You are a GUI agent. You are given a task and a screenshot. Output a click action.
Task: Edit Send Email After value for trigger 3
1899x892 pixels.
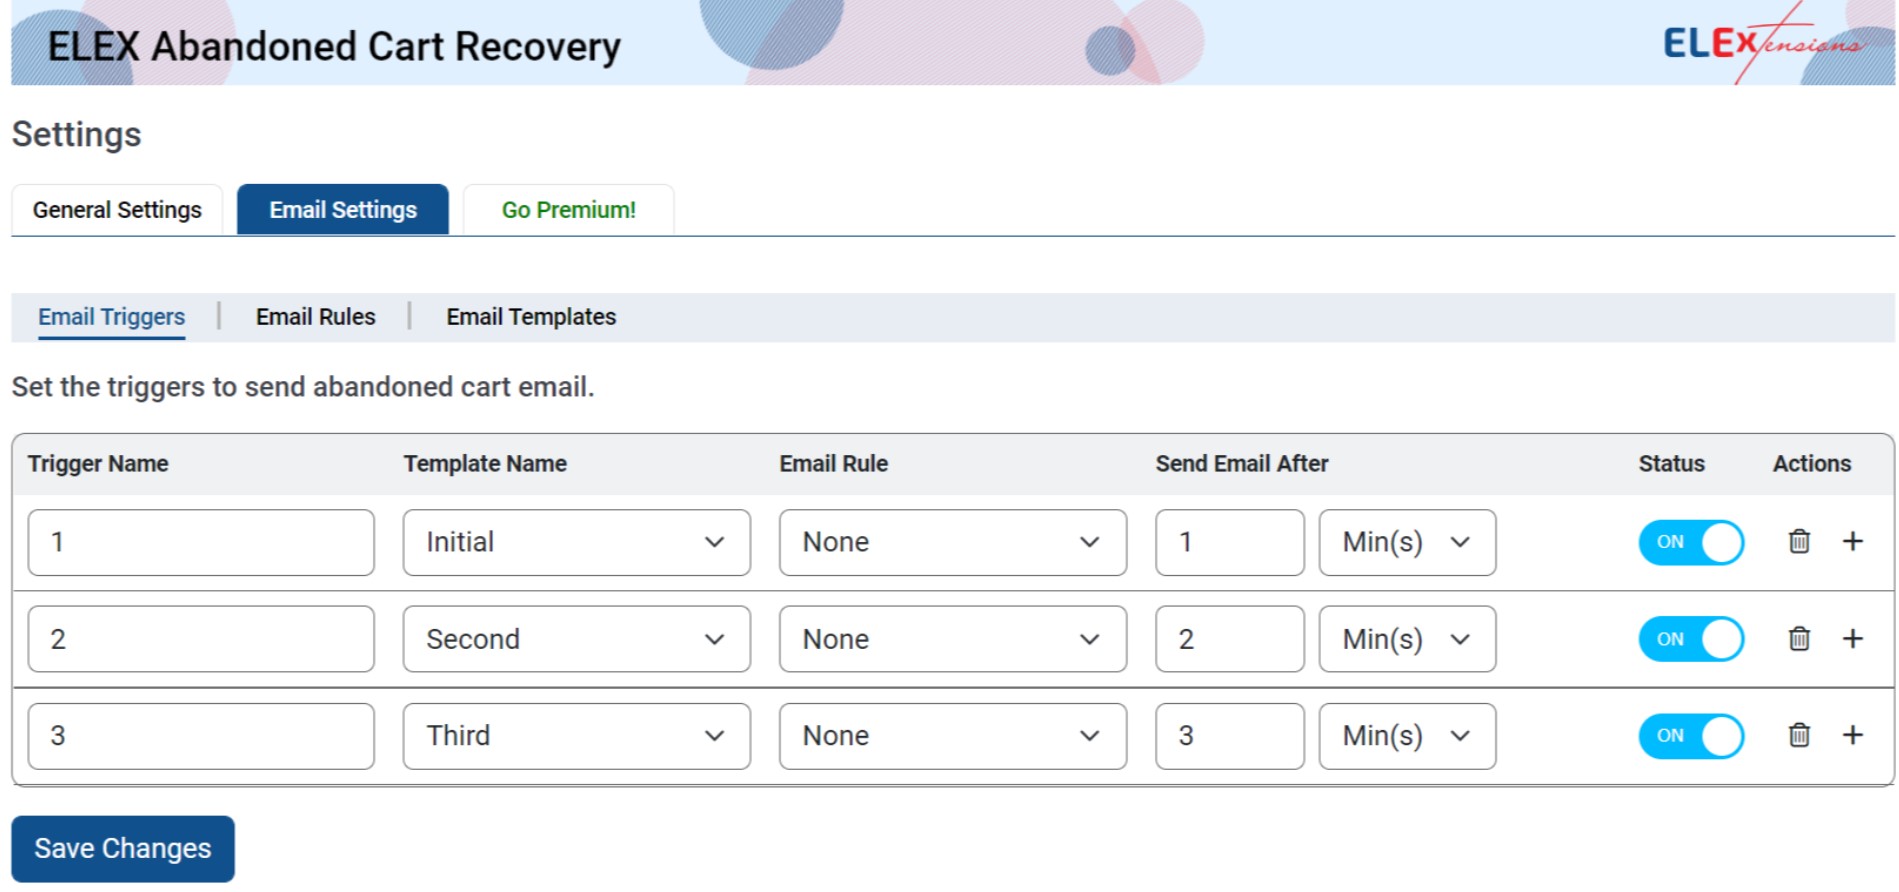1229,736
